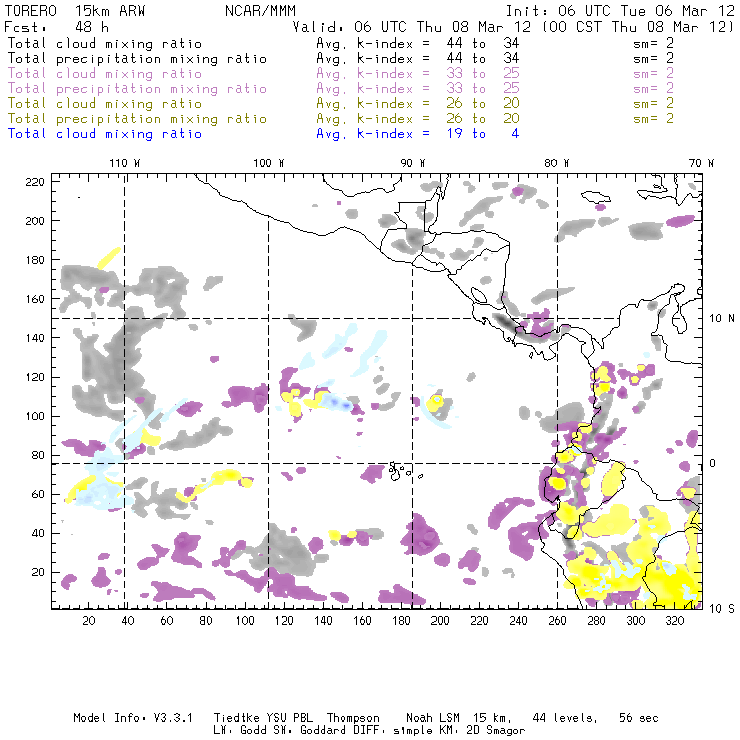
Task: Click the "10 S" latitude label
Action: coord(722,609)
